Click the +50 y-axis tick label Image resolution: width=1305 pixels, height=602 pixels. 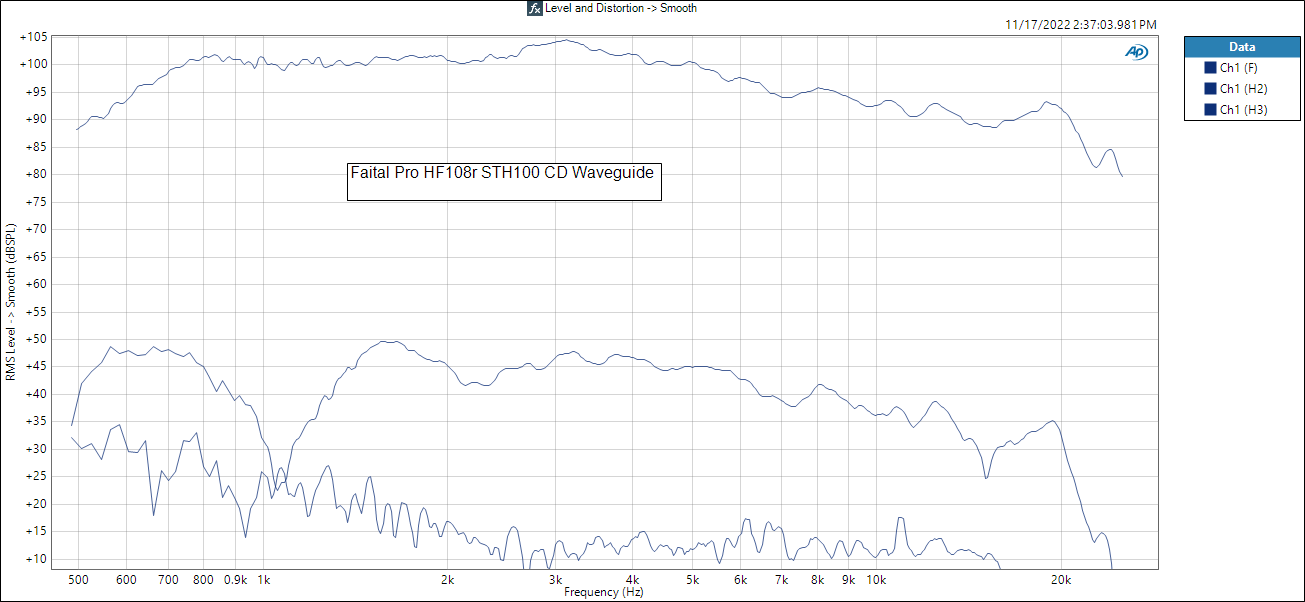37,339
